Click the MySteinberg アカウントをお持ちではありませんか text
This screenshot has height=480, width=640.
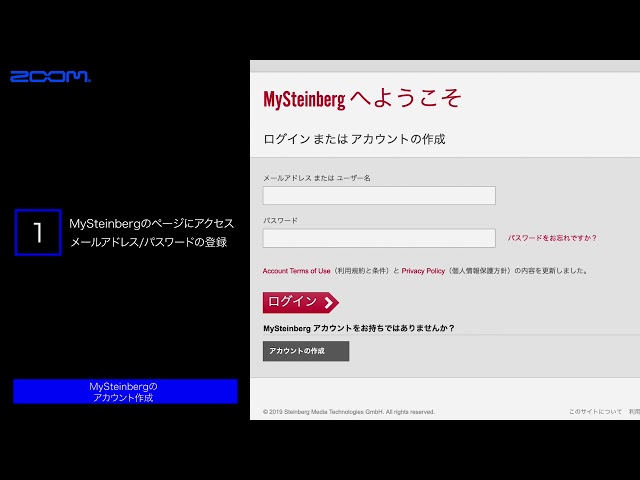tap(359, 328)
